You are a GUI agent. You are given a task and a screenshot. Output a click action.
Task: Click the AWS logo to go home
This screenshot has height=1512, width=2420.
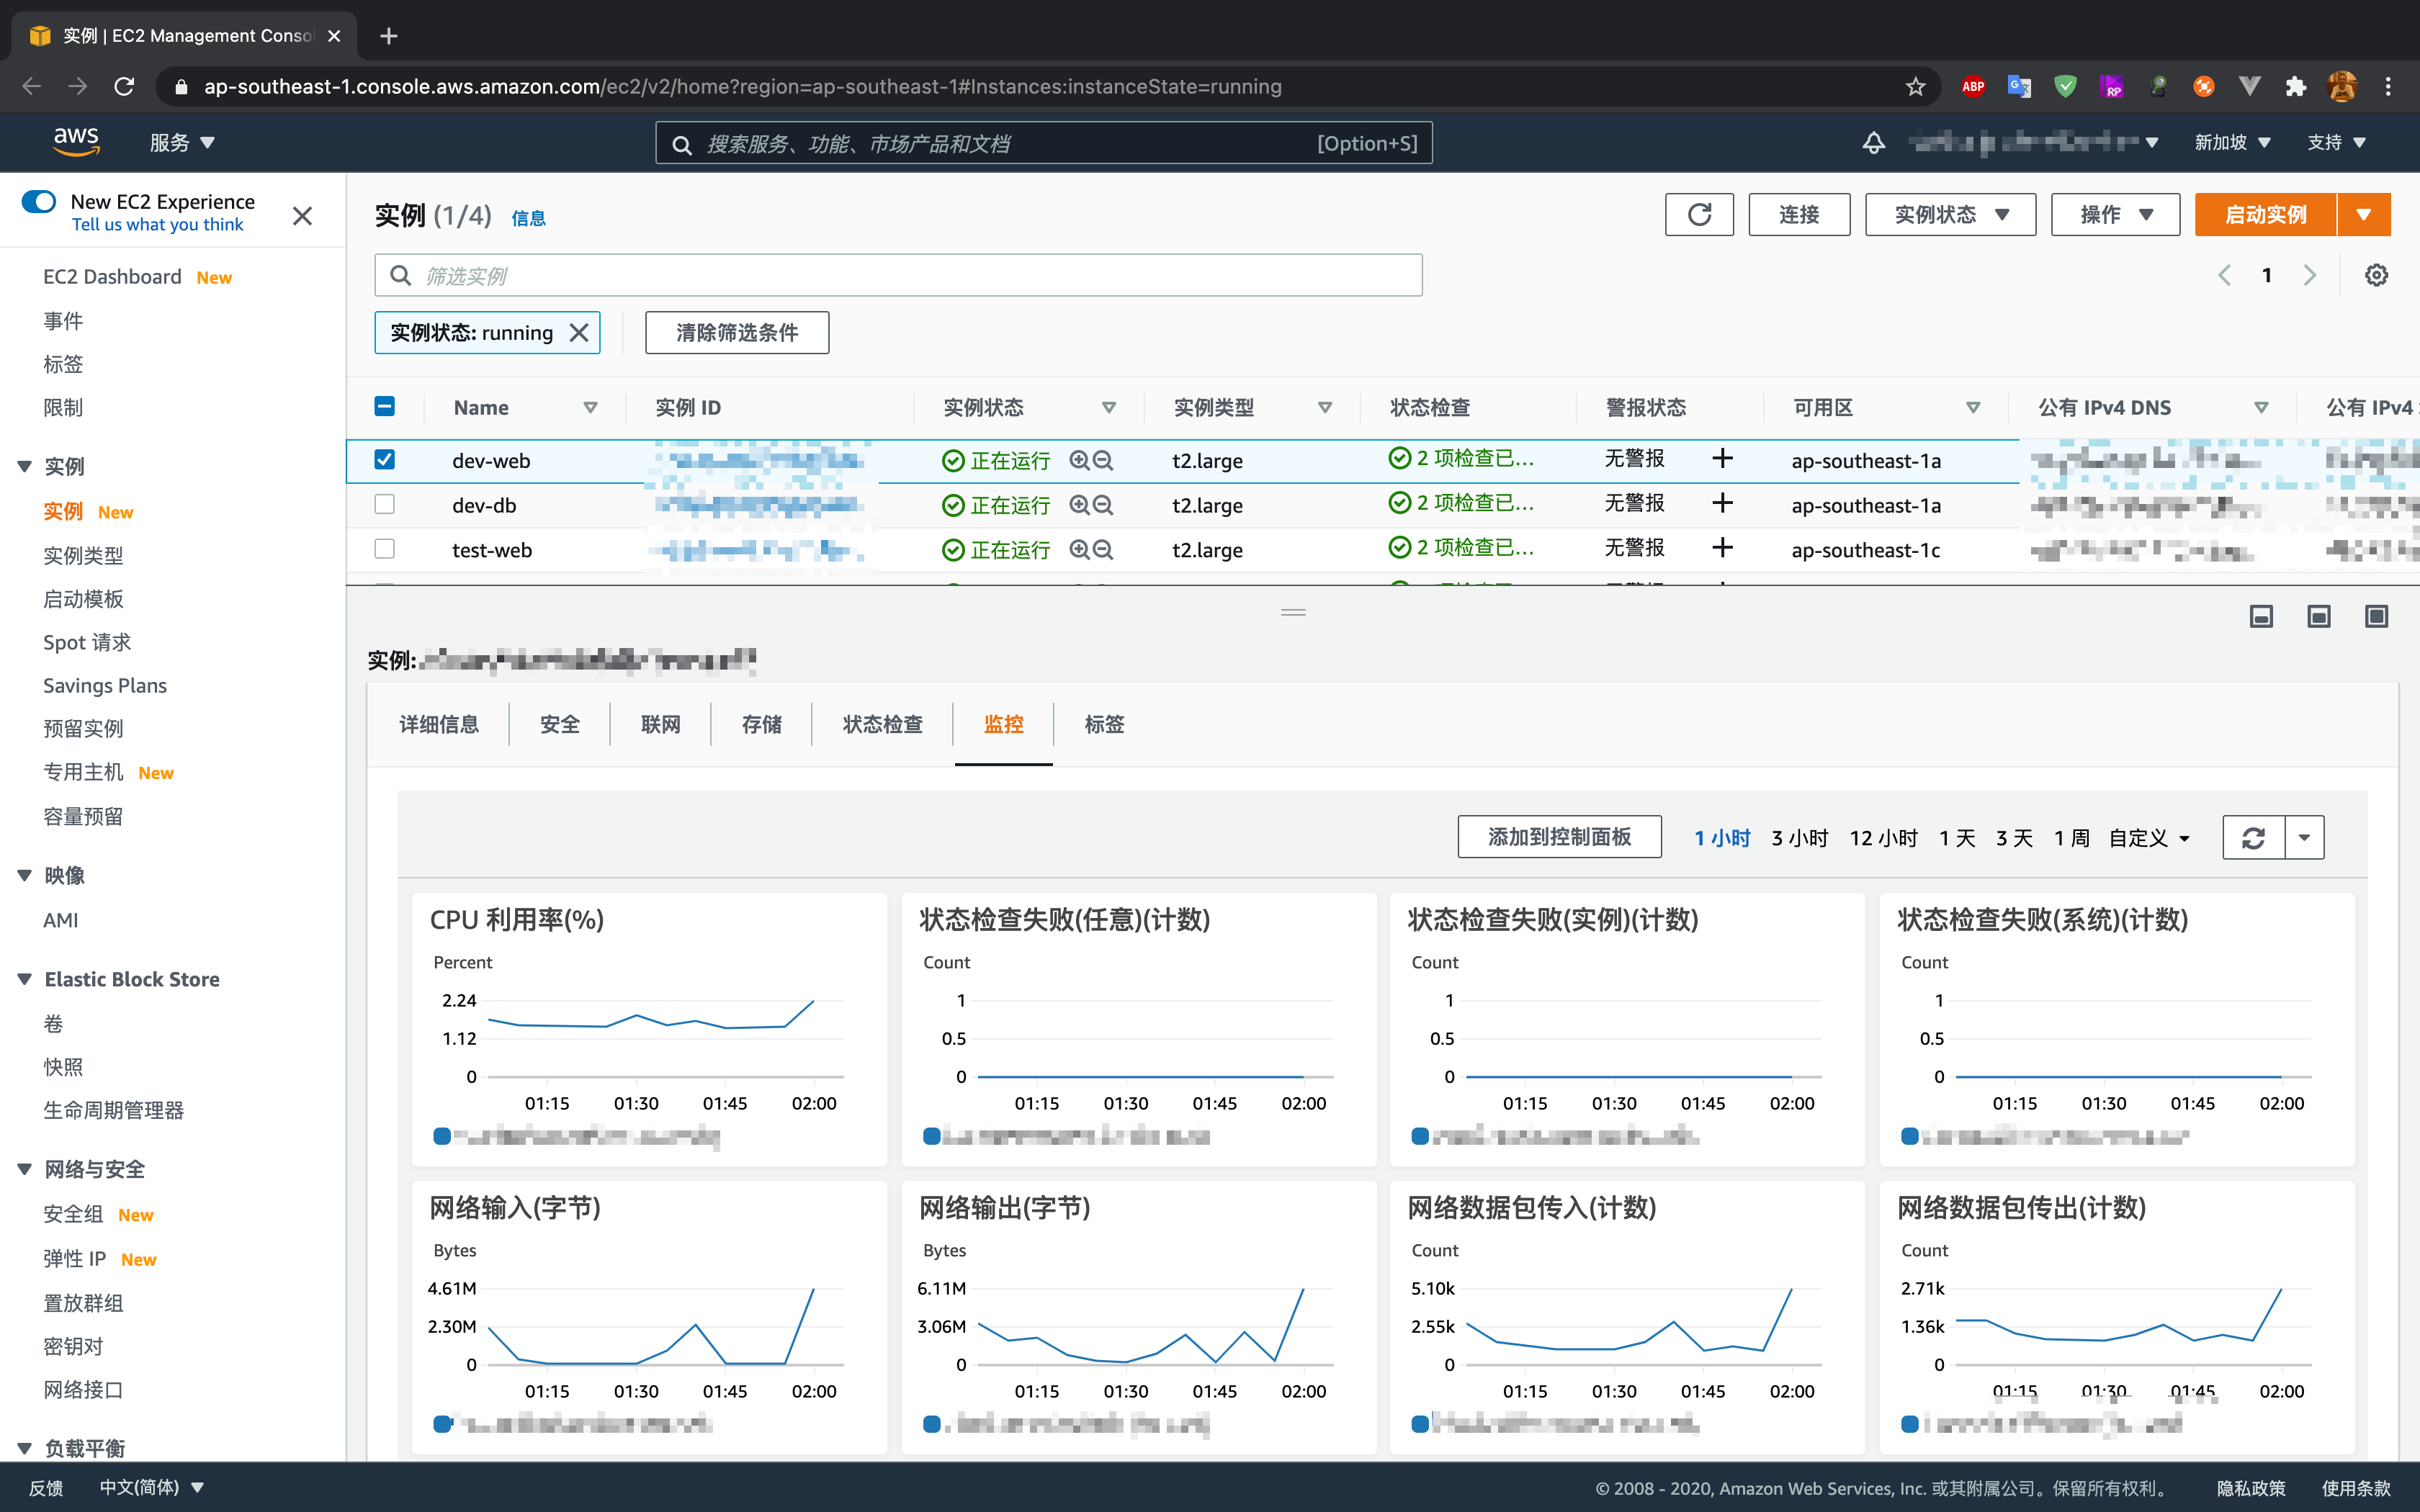(76, 142)
